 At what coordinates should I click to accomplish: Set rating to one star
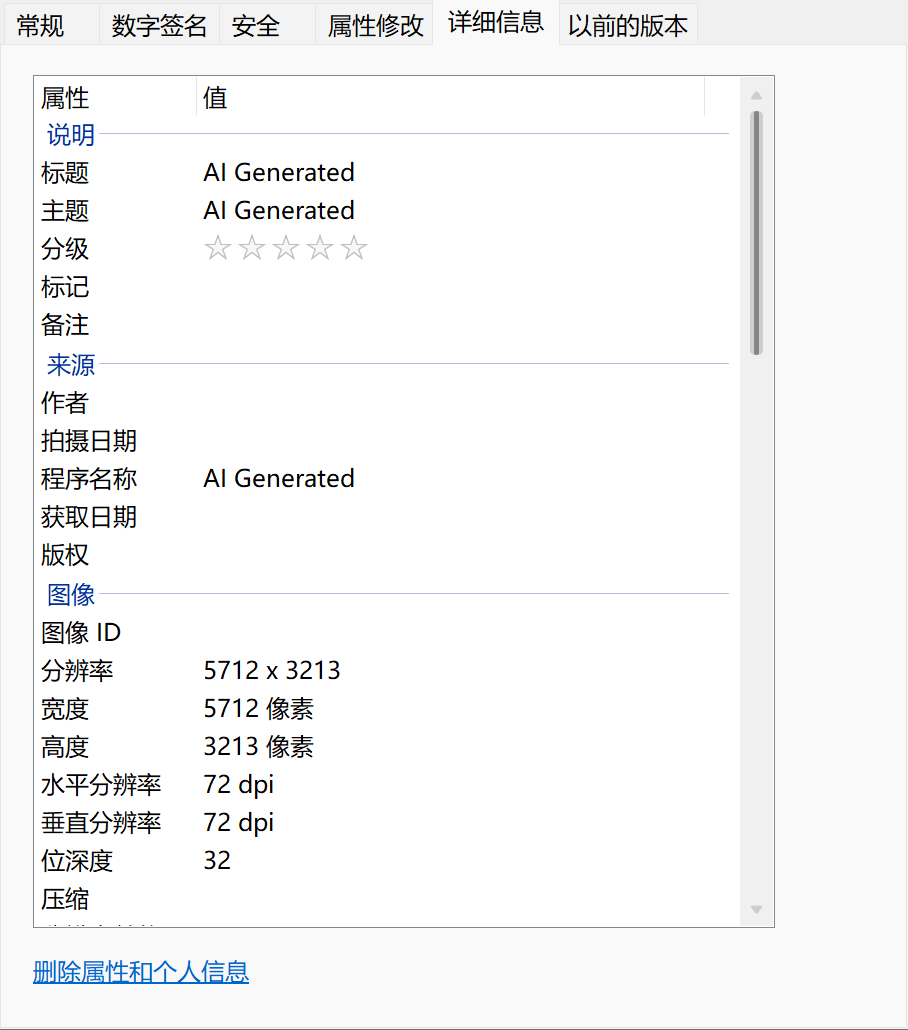click(217, 248)
